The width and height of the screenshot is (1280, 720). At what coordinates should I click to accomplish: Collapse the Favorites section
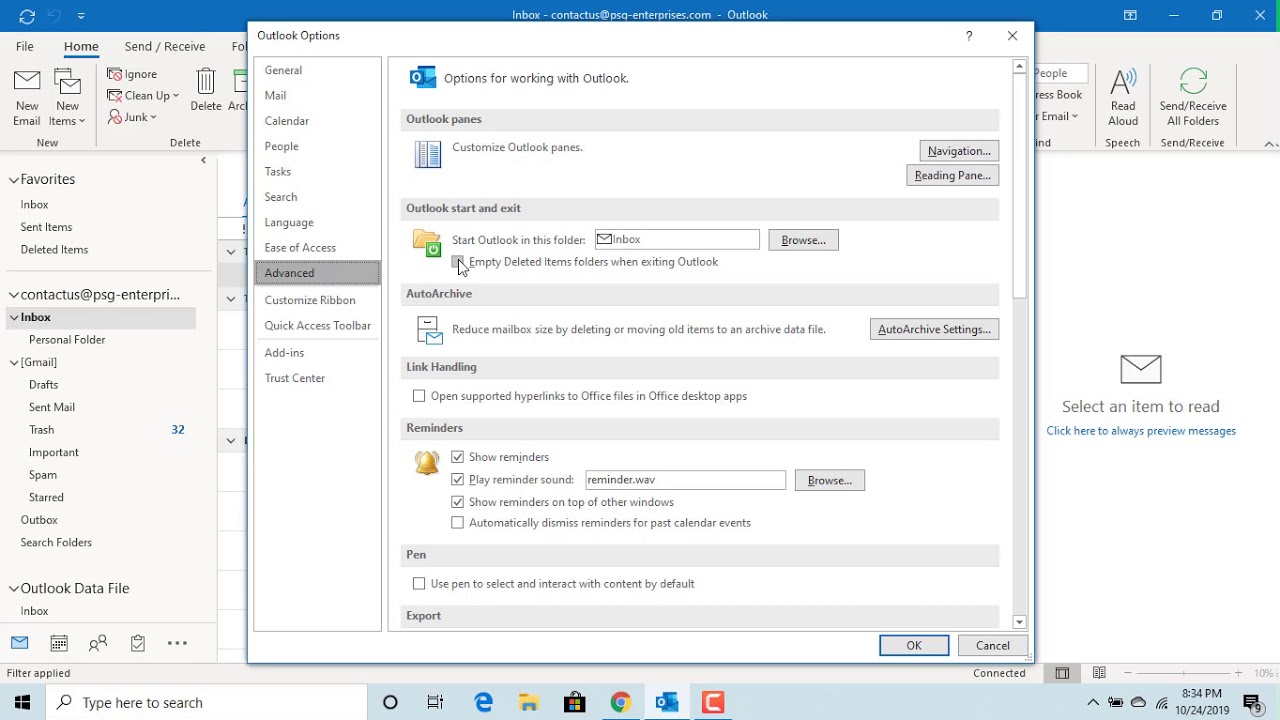pyautogui.click(x=14, y=179)
